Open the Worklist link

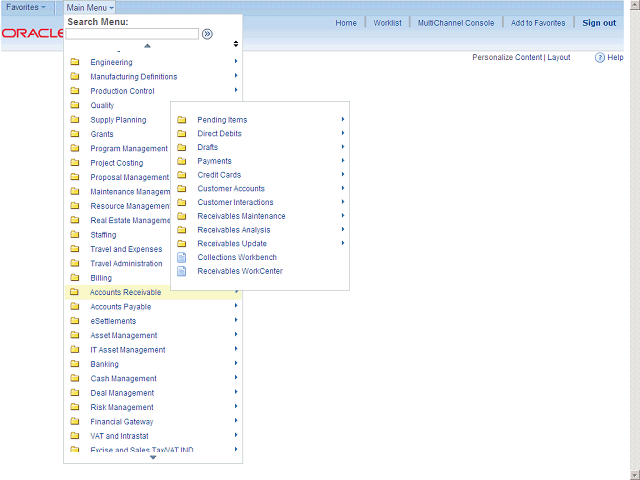[387, 23]
